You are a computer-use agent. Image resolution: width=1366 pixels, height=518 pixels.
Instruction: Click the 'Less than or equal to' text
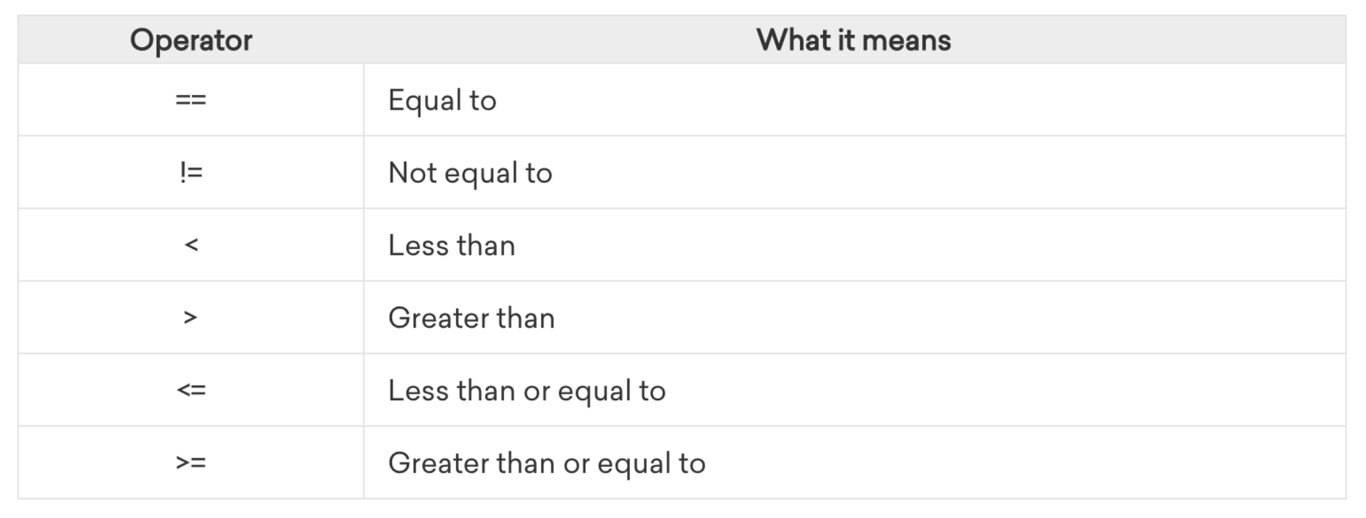point(527,390)
